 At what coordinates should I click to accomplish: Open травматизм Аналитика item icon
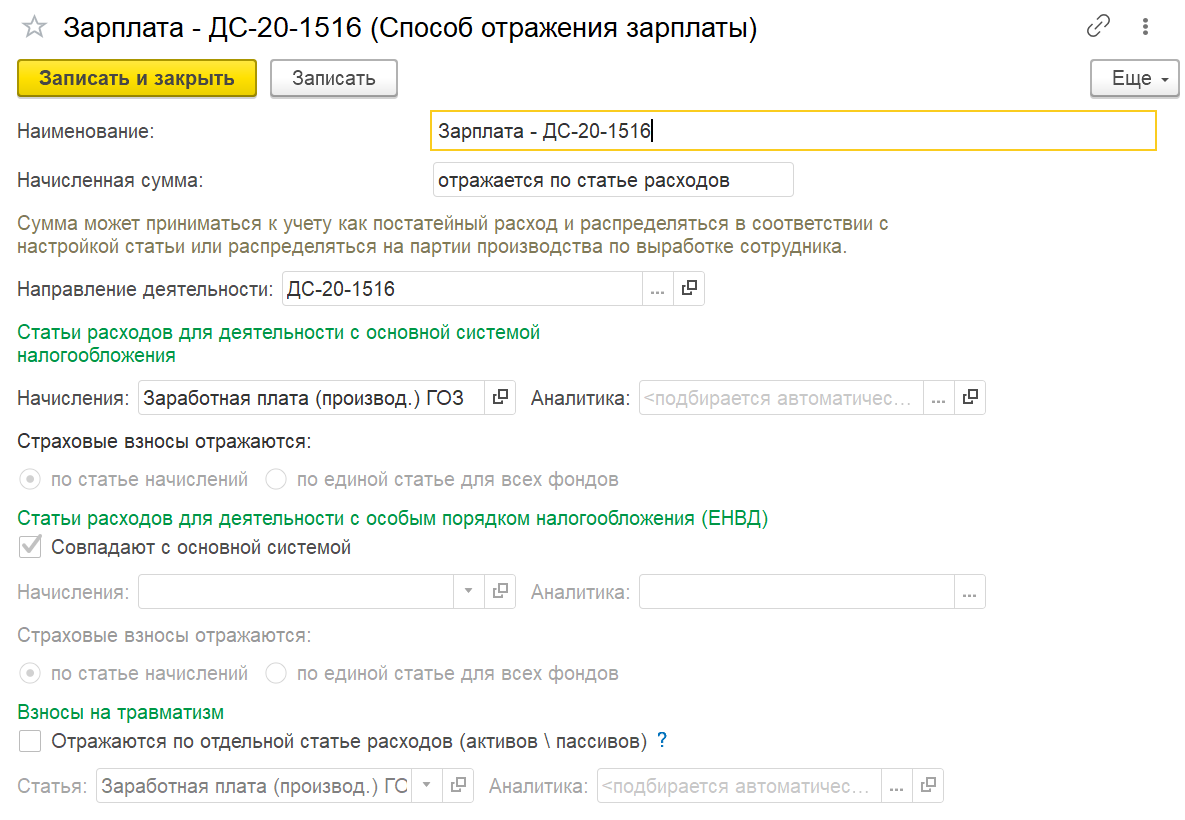click(928, 786)
